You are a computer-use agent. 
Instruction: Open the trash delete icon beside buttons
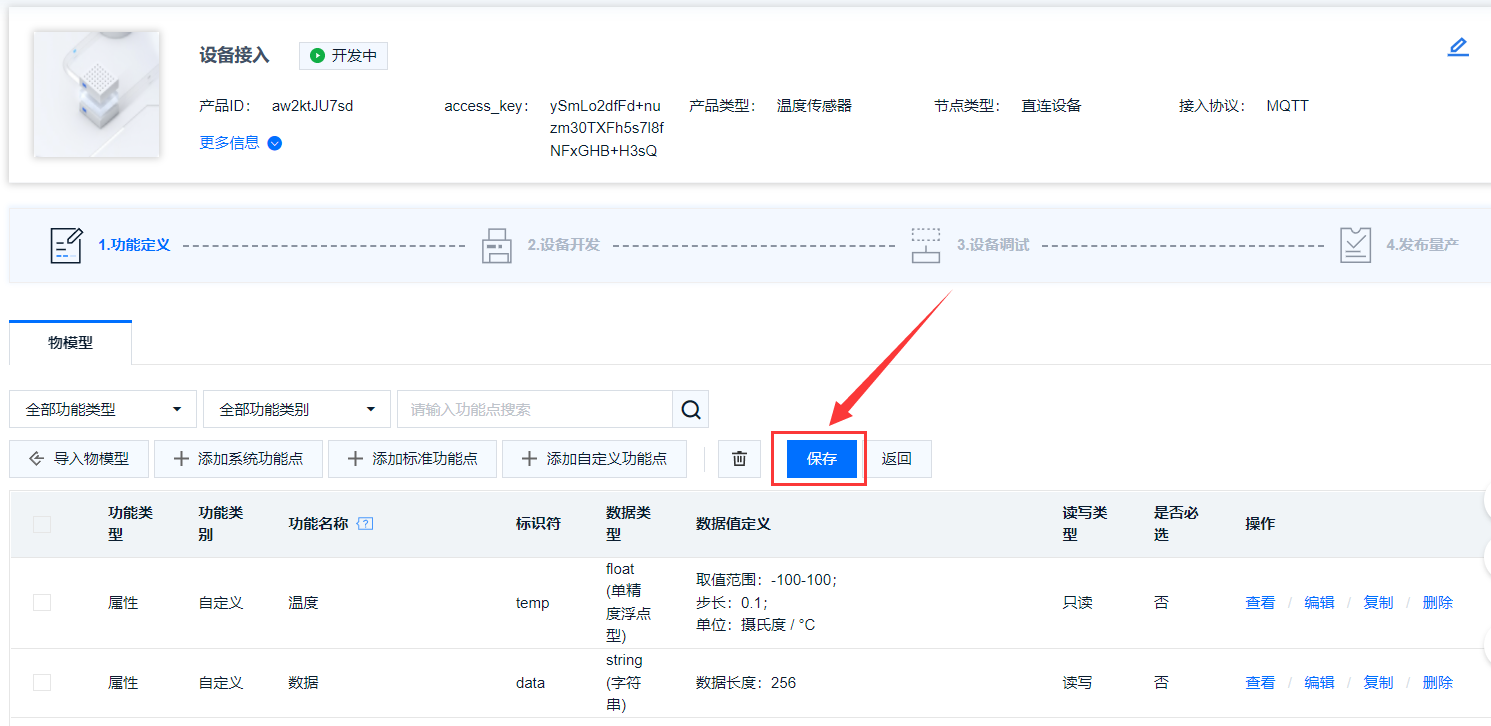(739, 458)
